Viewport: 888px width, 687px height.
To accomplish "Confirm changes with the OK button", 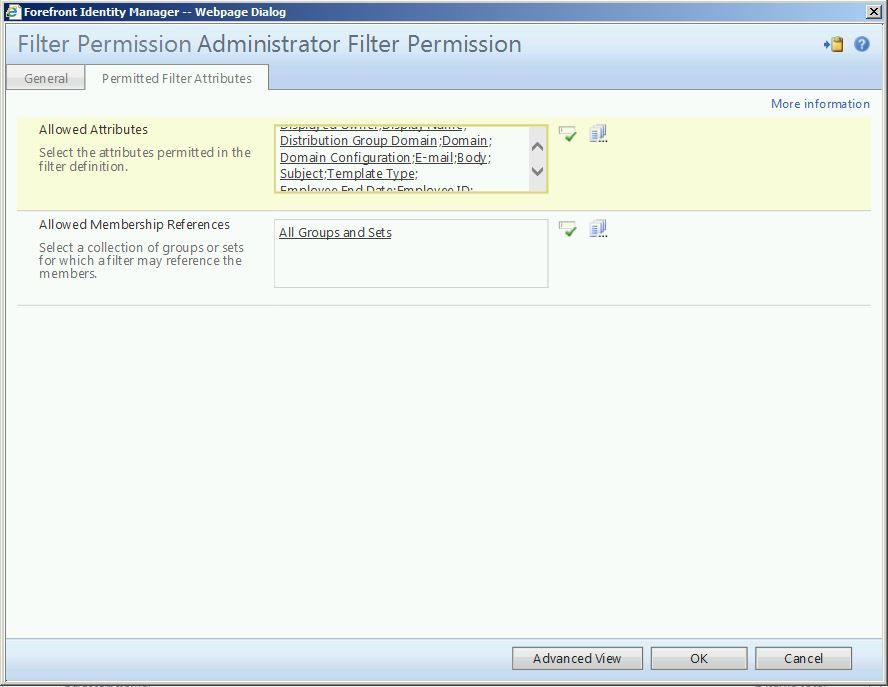I will 699,658.
